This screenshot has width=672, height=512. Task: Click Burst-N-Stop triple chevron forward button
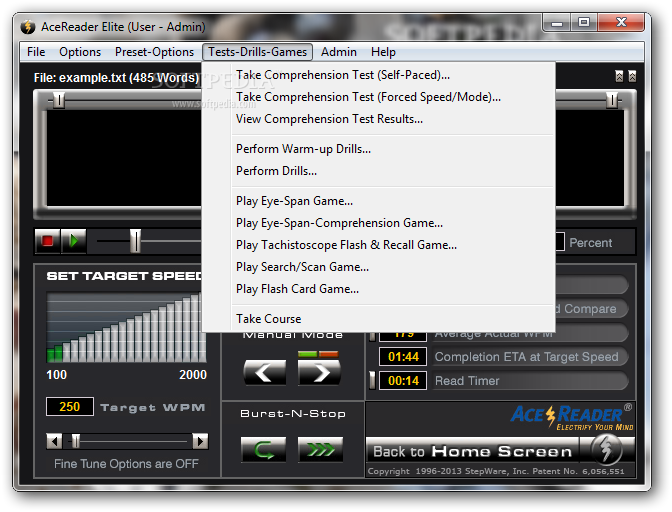[321, 449]
